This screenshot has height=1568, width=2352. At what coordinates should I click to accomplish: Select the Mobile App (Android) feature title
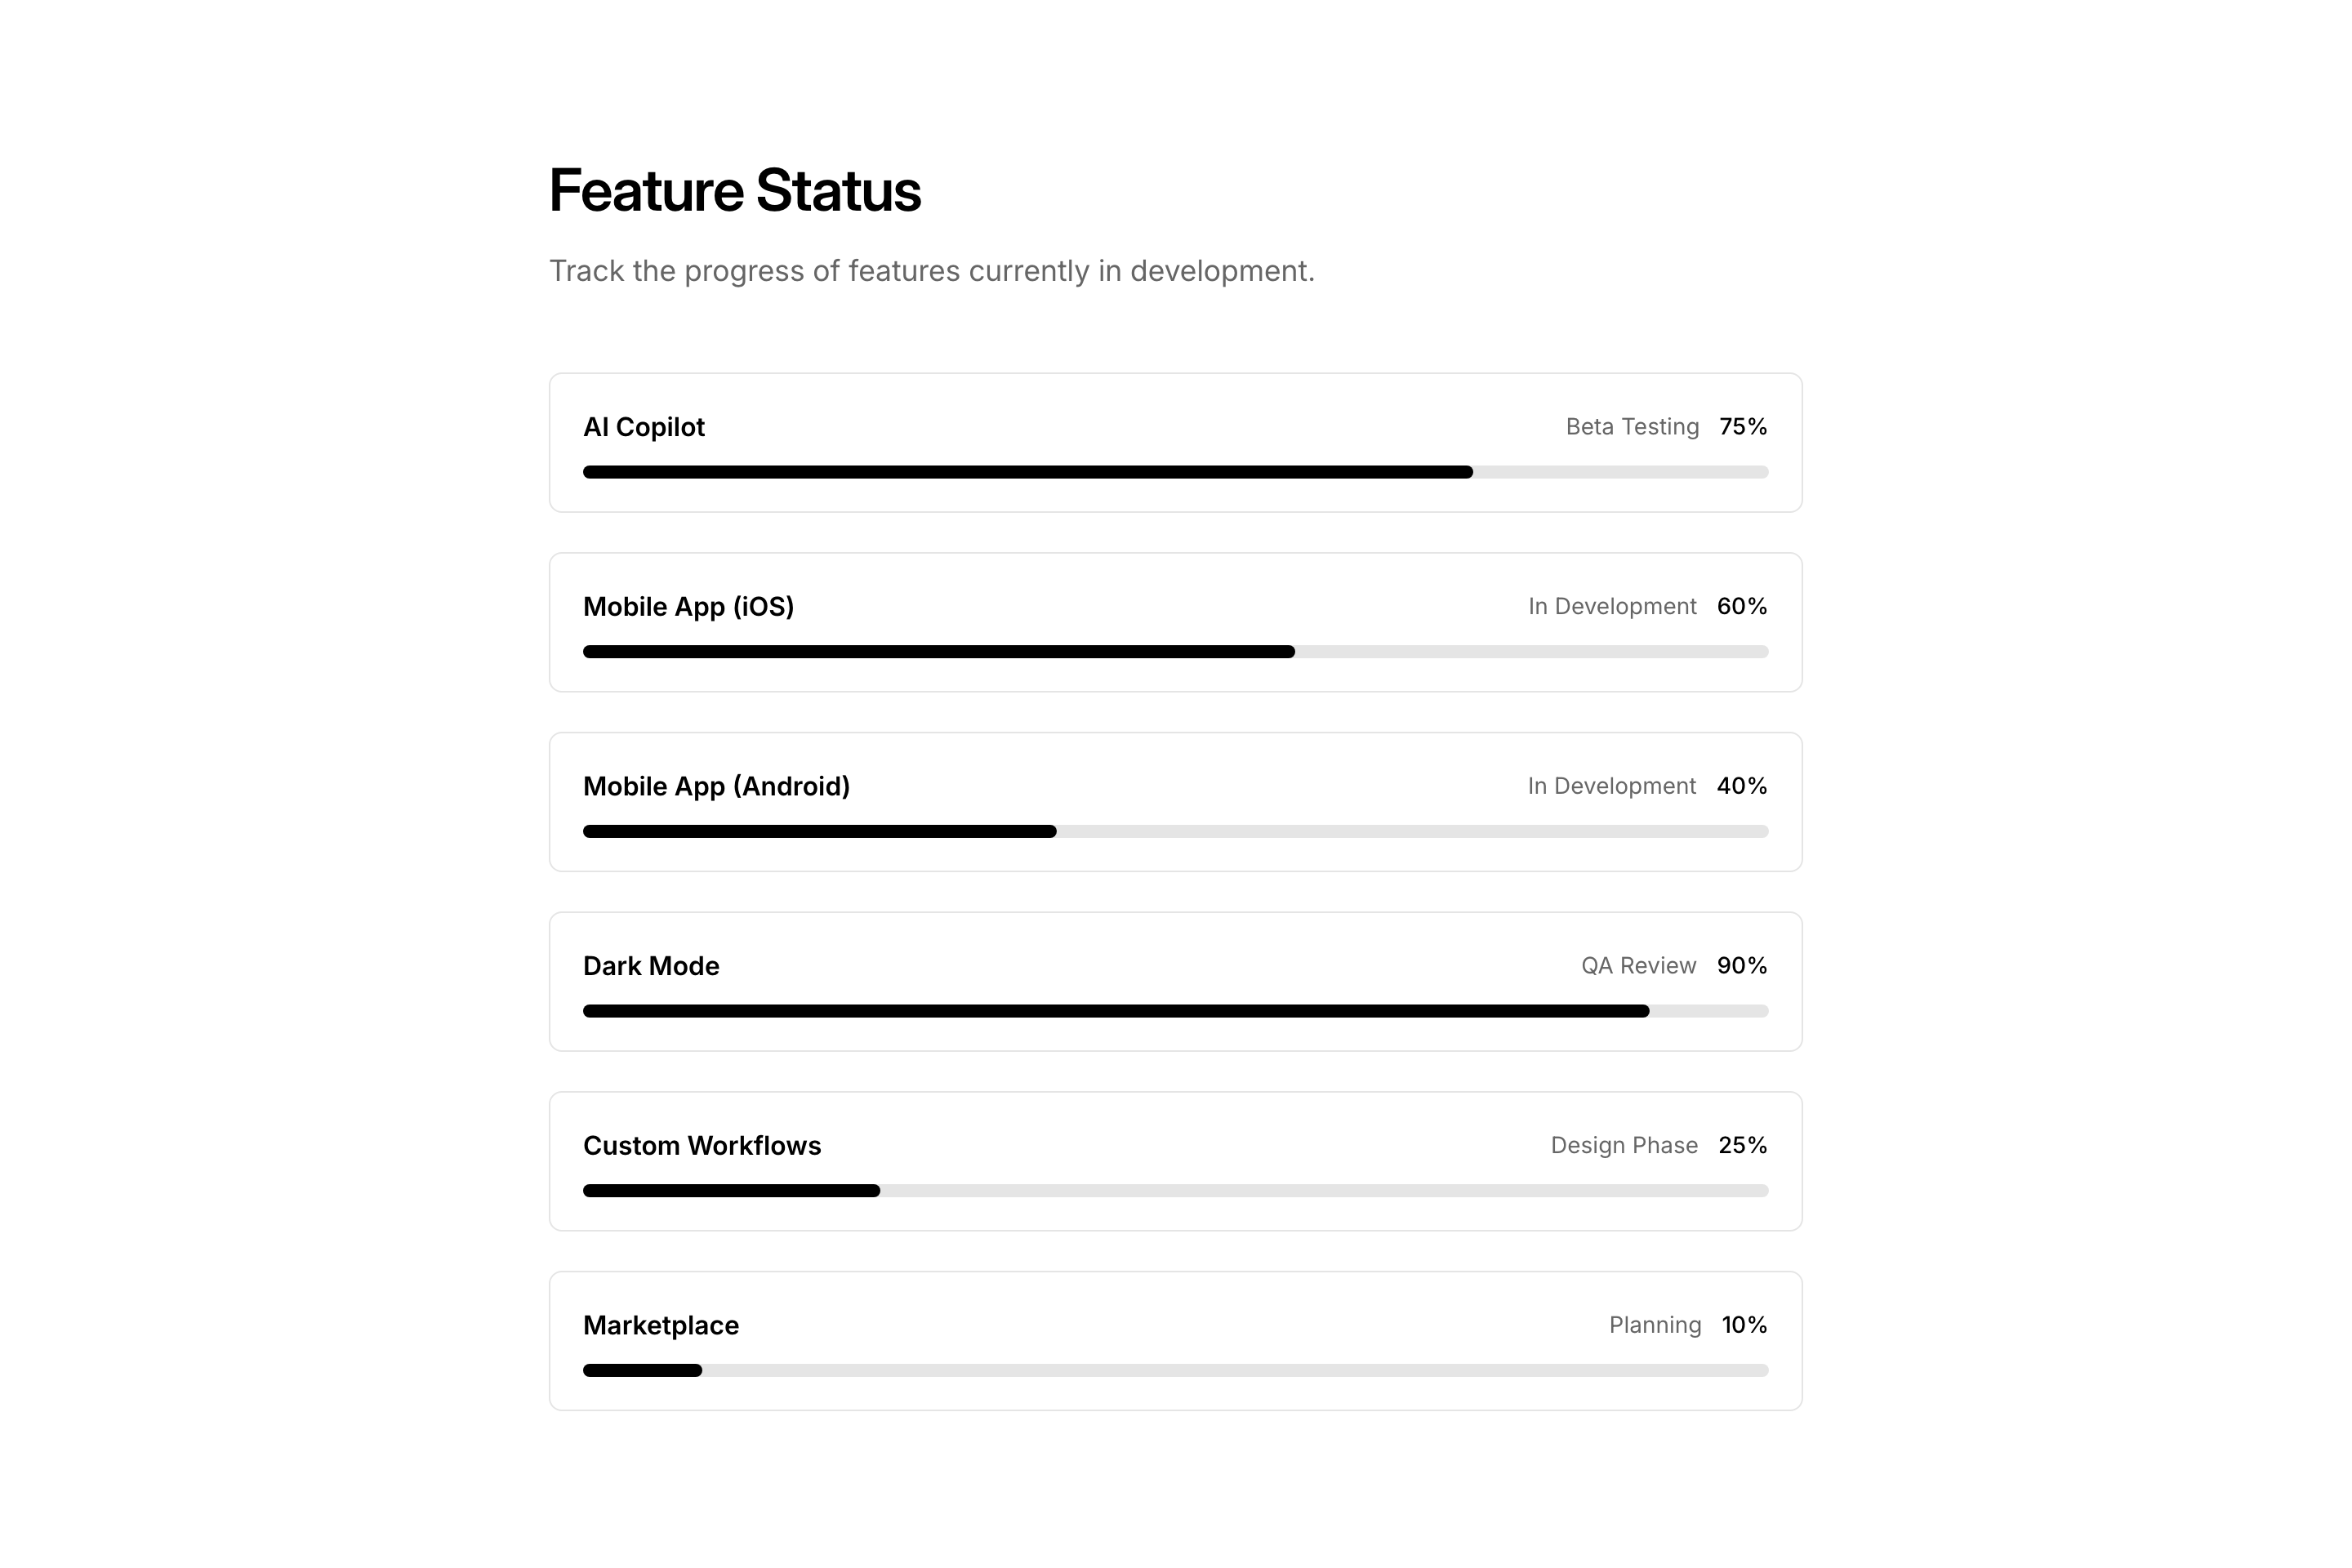(x=716, y=786)
